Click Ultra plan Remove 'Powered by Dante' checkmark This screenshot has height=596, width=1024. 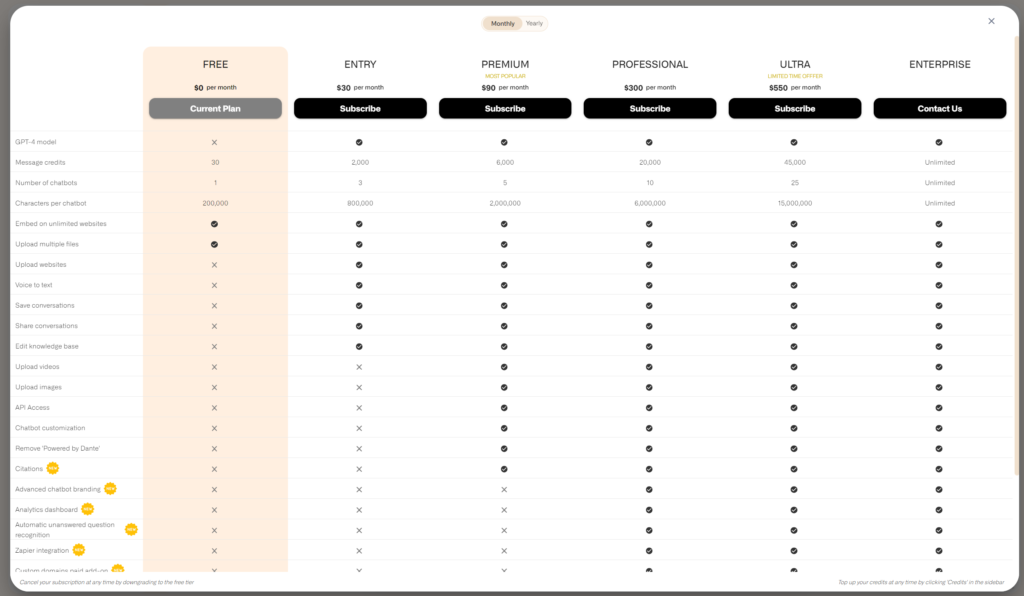[794, 448]
